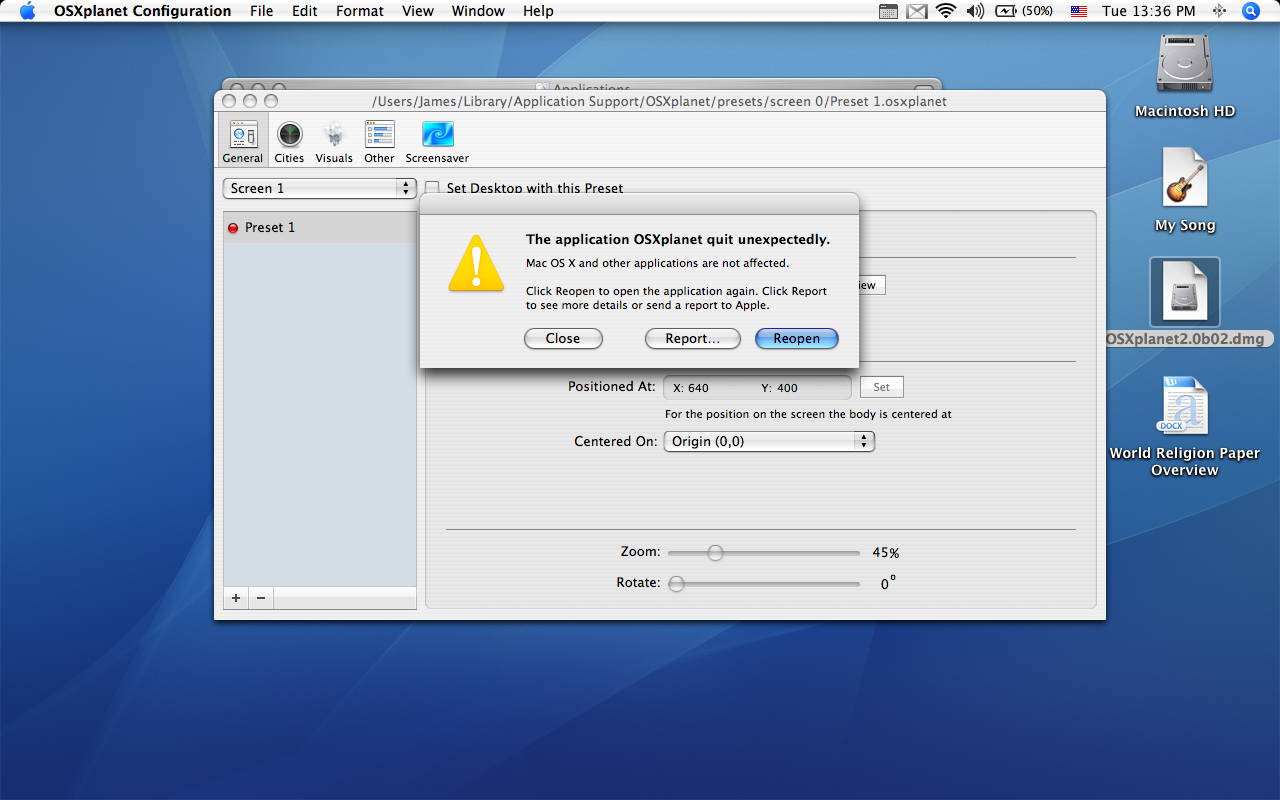This screenshot has height=800, width=1280.
Task: Click the Set button beside position
Action: click(x=882, y=387)
